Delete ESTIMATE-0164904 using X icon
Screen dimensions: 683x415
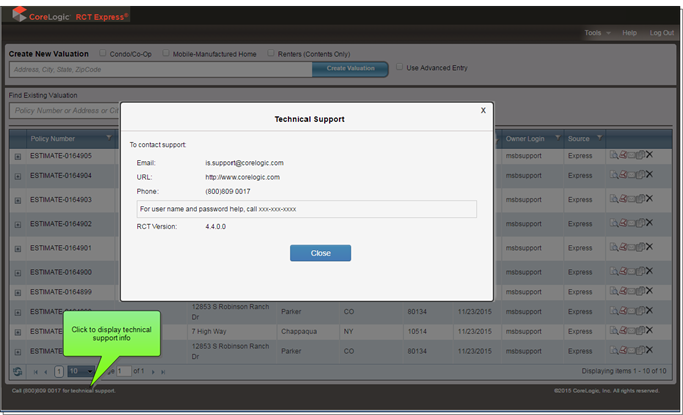649,174
